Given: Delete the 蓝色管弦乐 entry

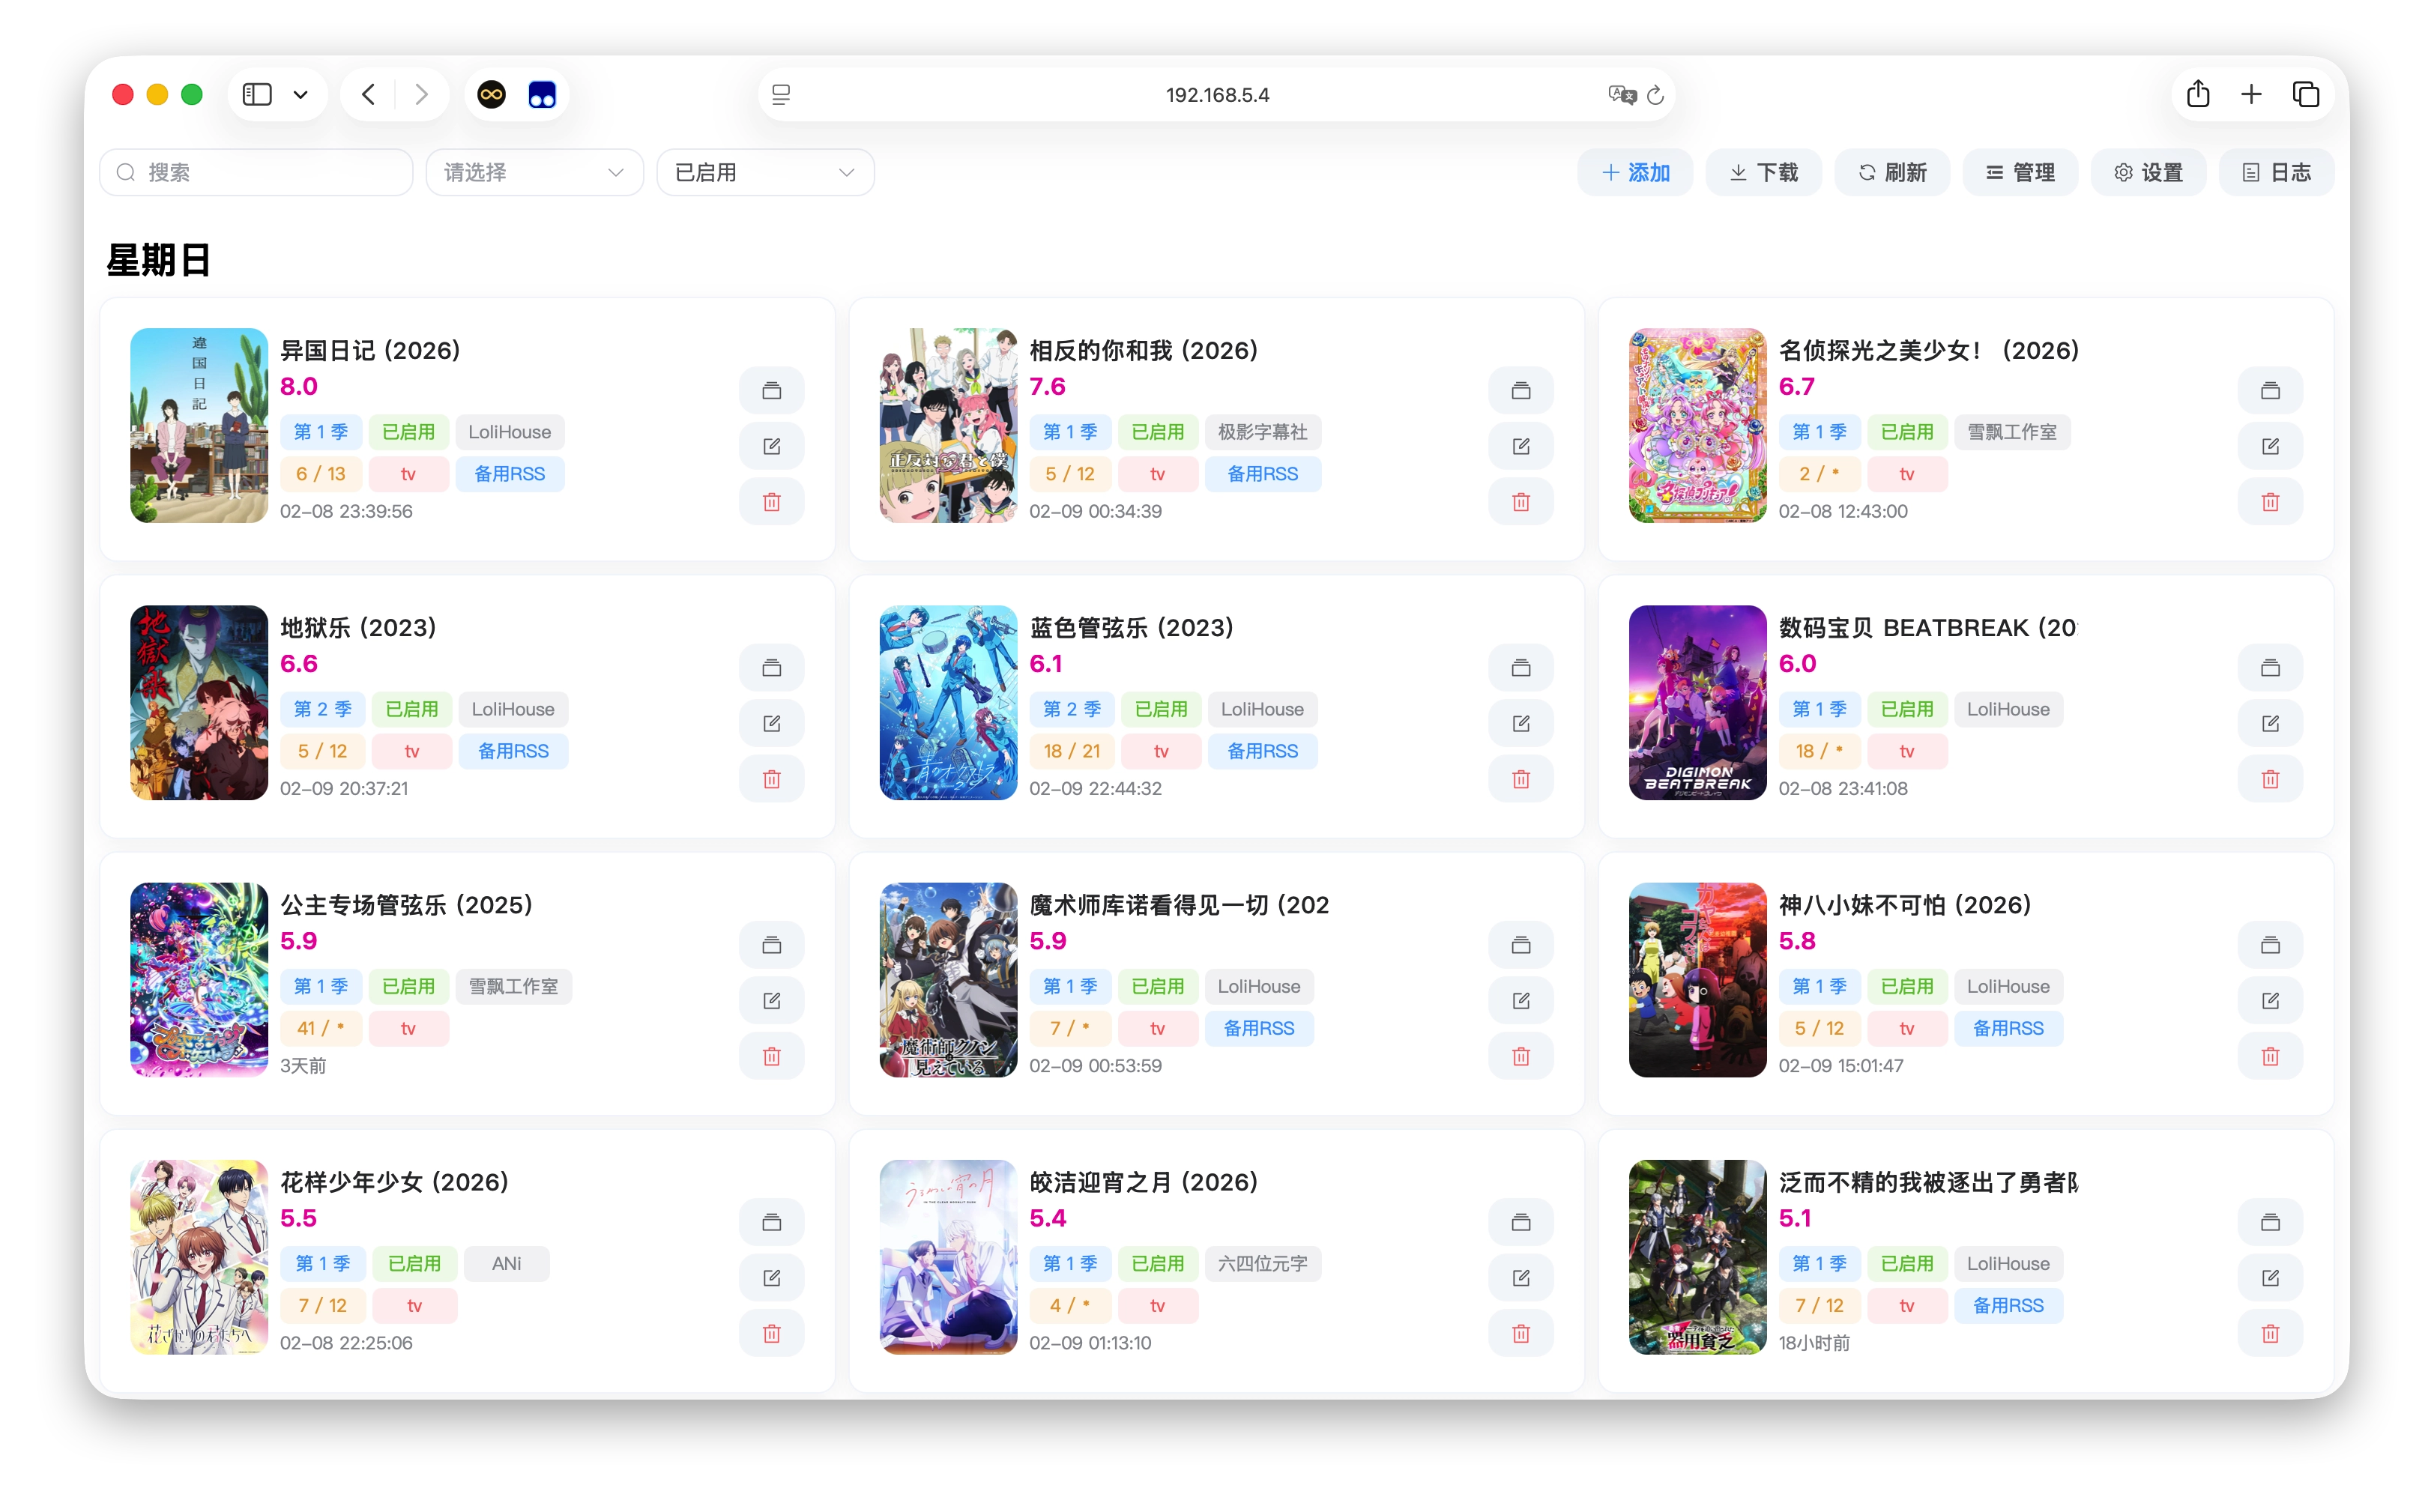Looking at the screenshot, I should point(1521,778).
